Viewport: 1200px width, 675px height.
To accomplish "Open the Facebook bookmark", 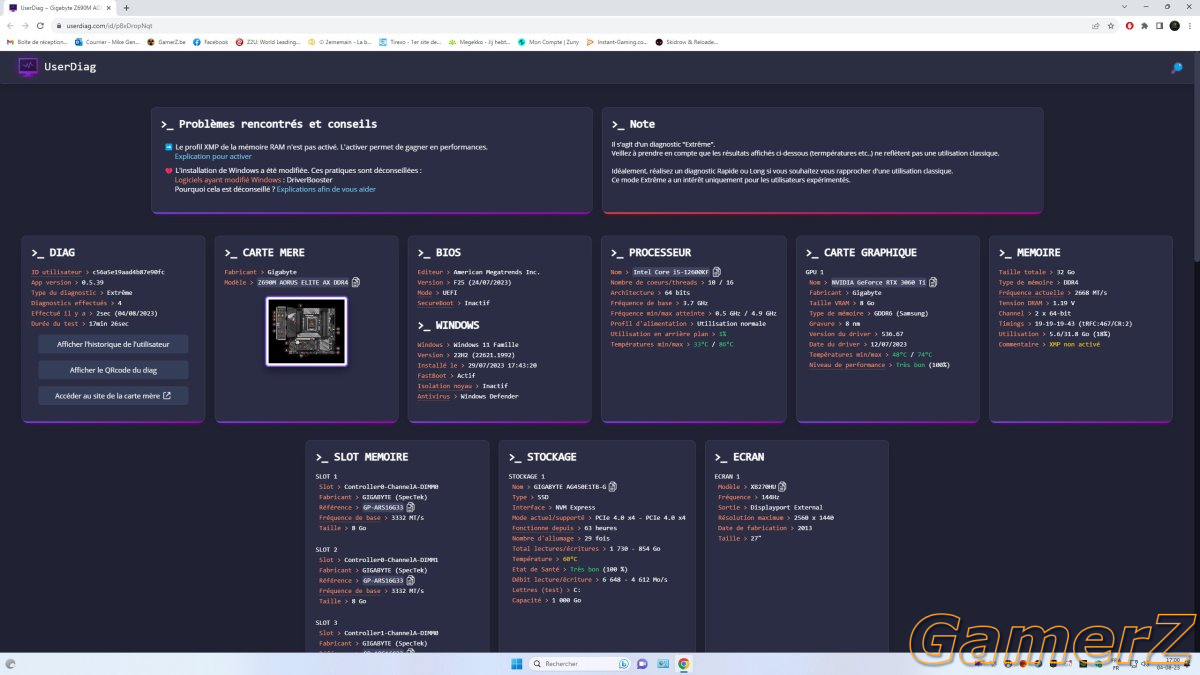I will click(211, 42).
